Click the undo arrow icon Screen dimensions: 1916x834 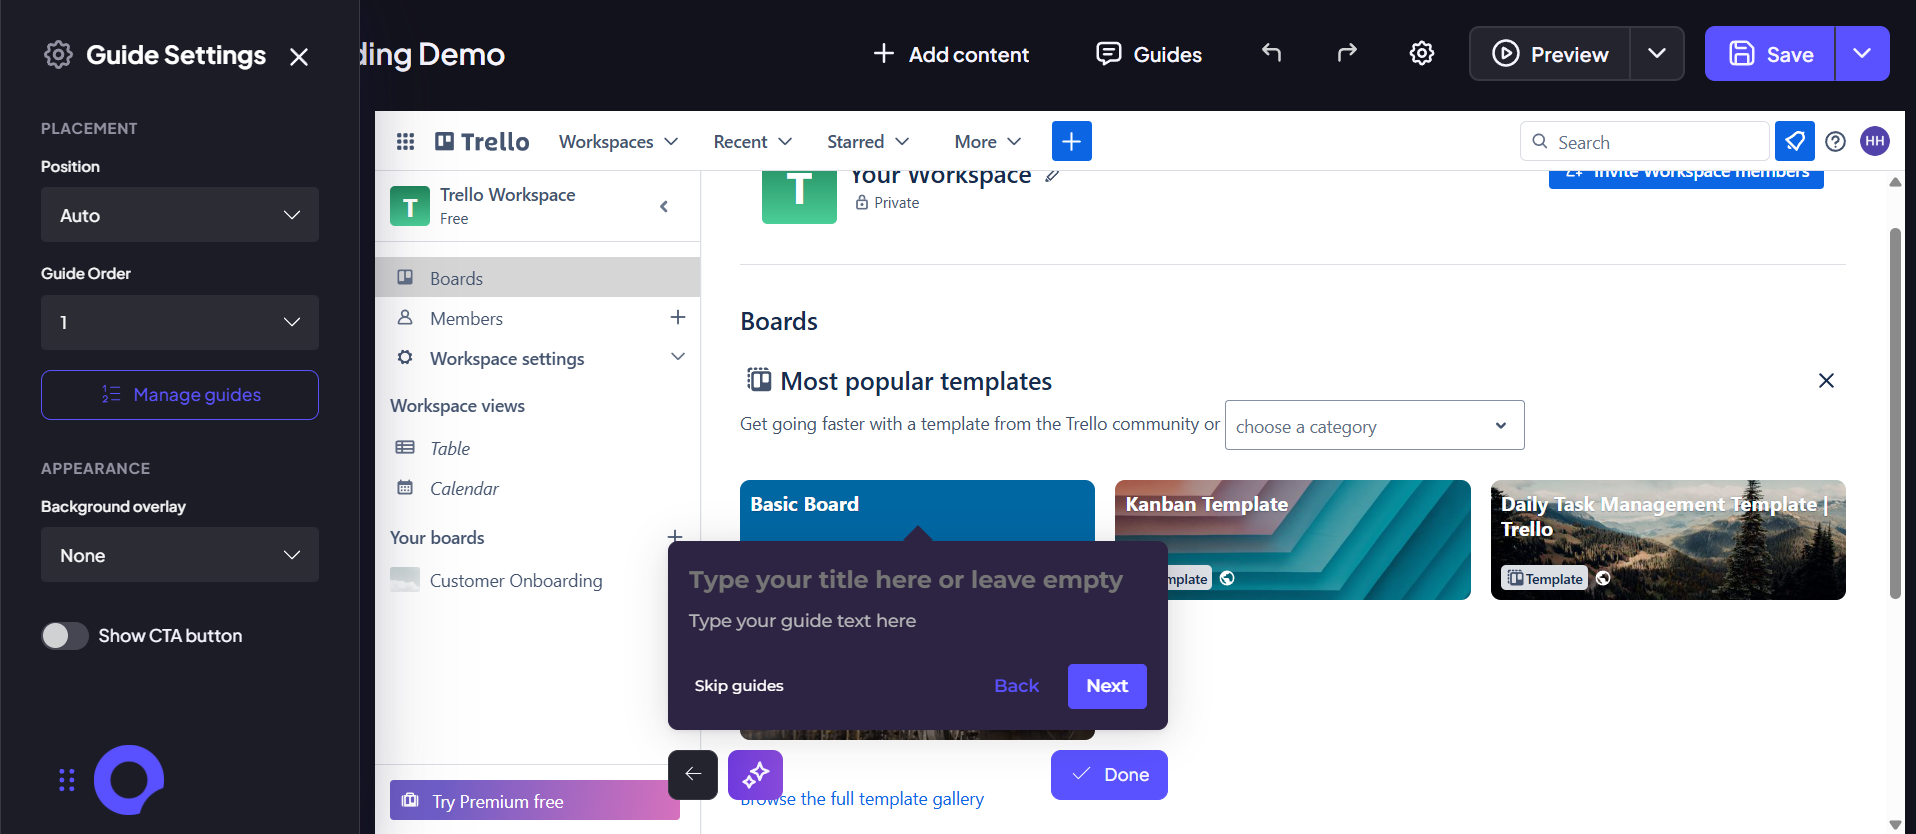[x=1271, y=53]
